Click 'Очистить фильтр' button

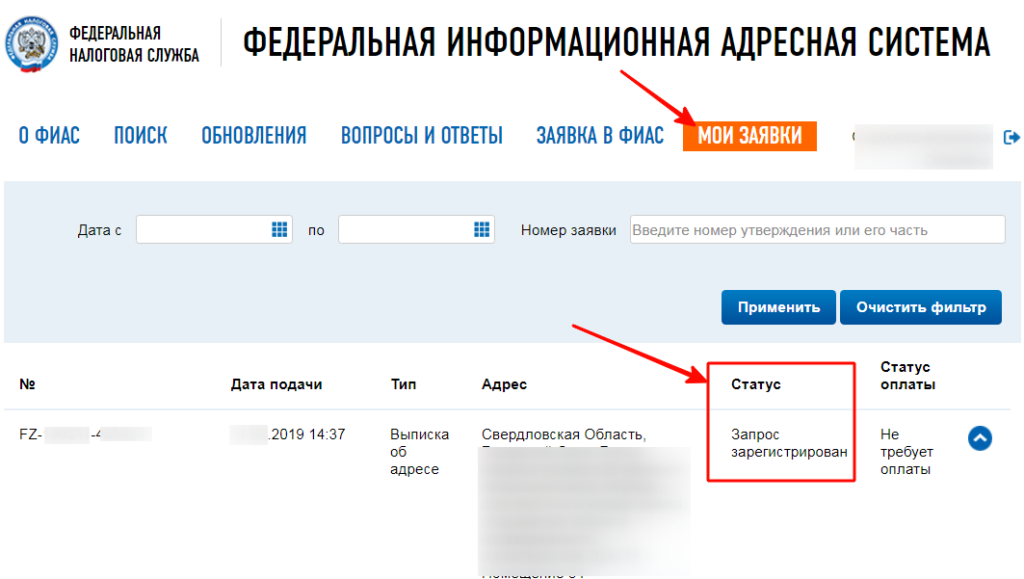[x=921, y=307]
